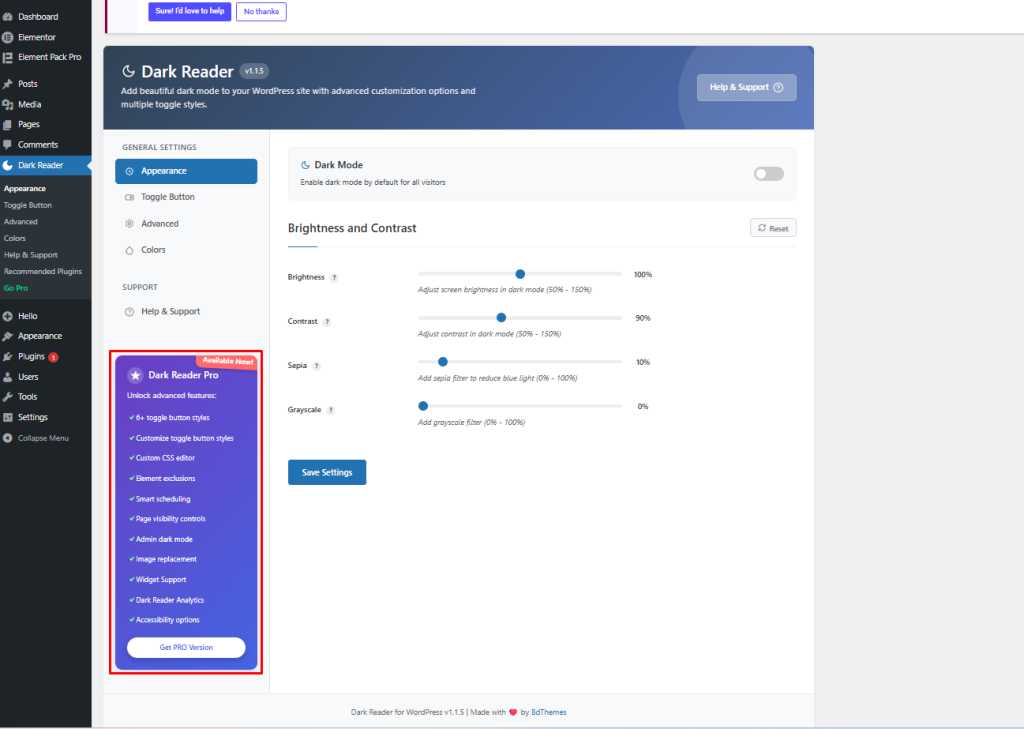
Task: Click the star icon on Dark Reader Pro card
Action: (x=135, y=375)
